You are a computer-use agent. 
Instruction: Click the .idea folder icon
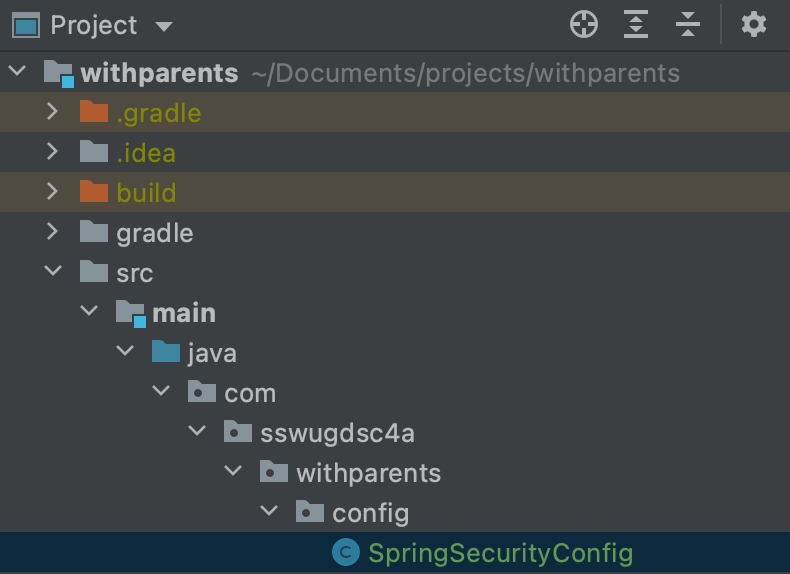tap(94, 151)
